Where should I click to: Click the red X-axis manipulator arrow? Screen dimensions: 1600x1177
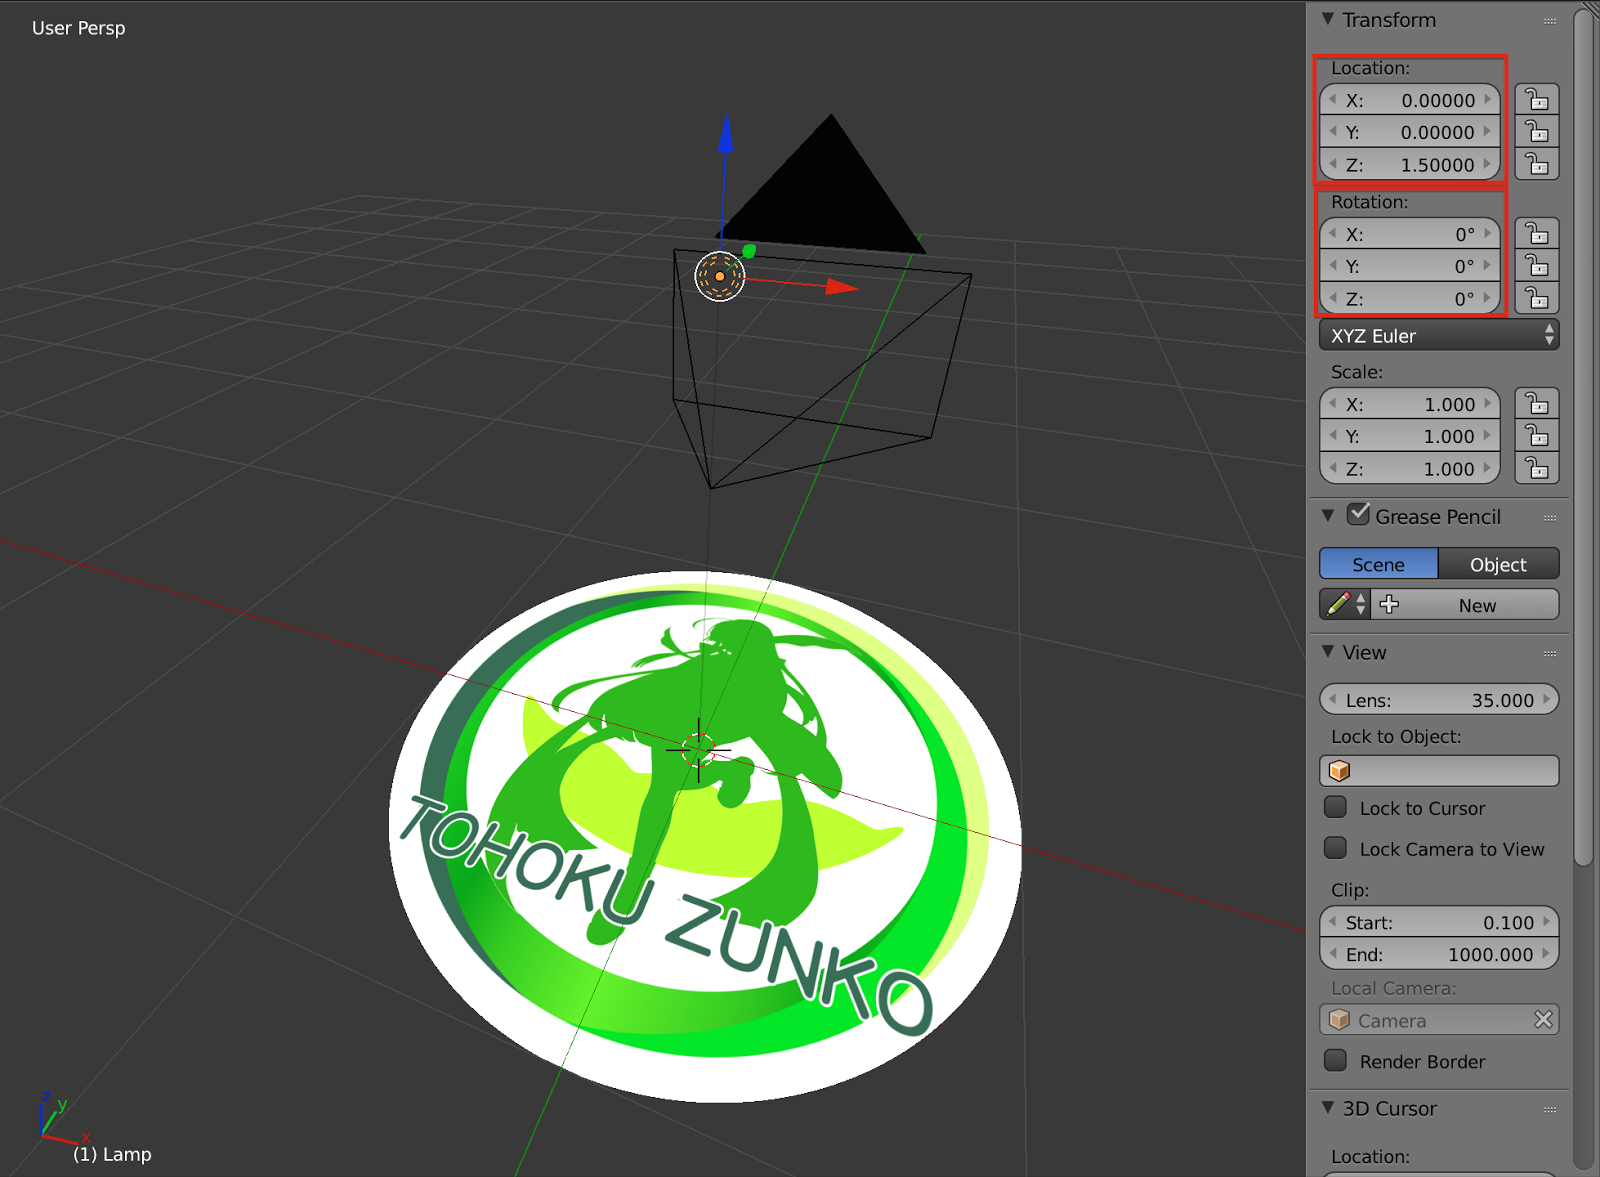coord(842,287)
